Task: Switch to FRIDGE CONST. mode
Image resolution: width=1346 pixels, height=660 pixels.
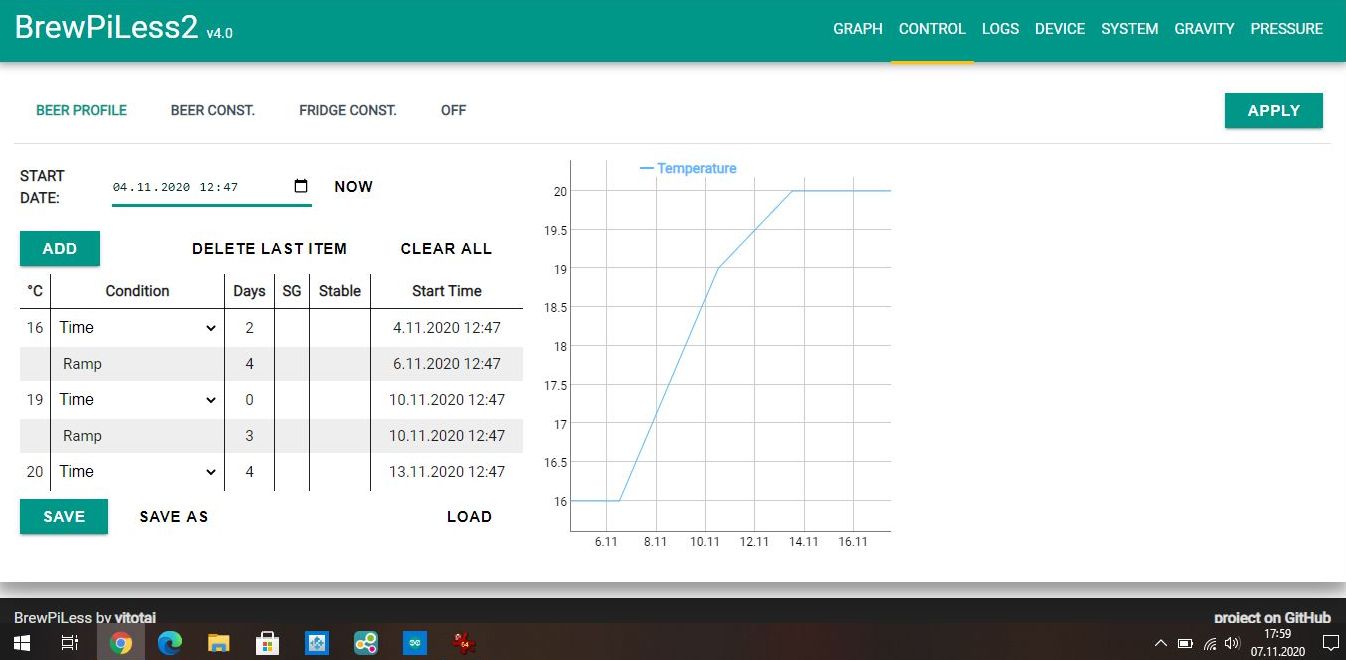Action: click(x=348, y=110)
